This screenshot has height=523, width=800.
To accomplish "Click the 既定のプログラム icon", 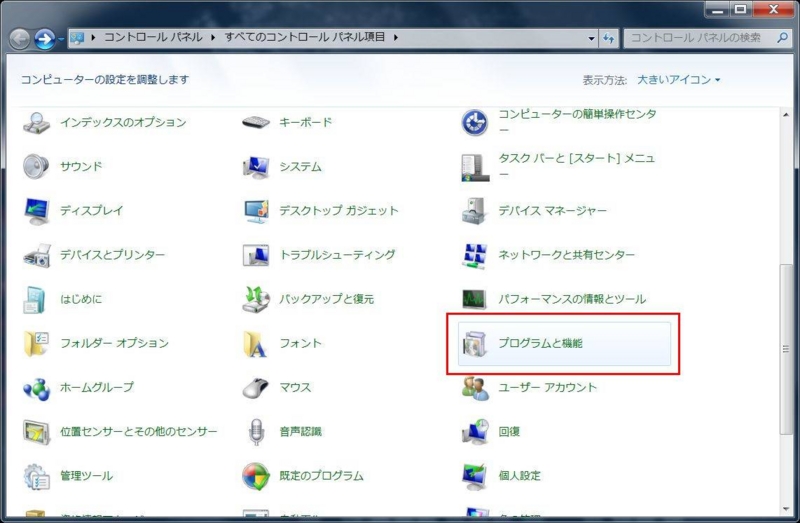I will pos(256,477).
